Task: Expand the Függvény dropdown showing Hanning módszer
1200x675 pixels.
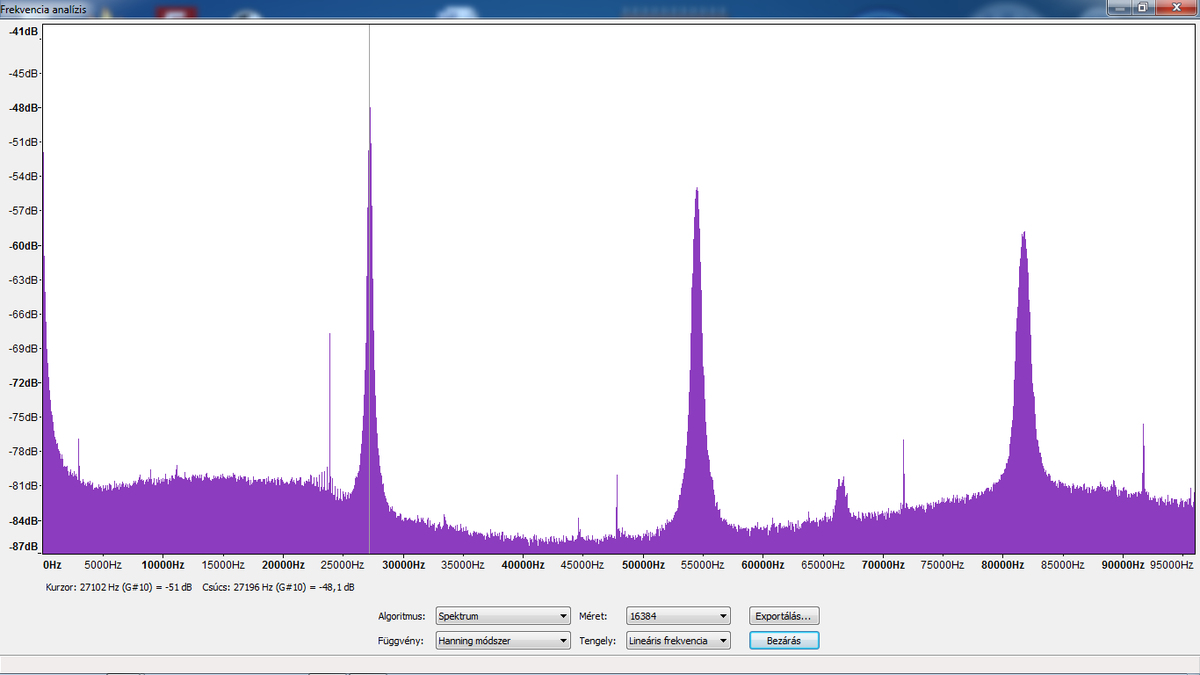Action: point(502,640)
